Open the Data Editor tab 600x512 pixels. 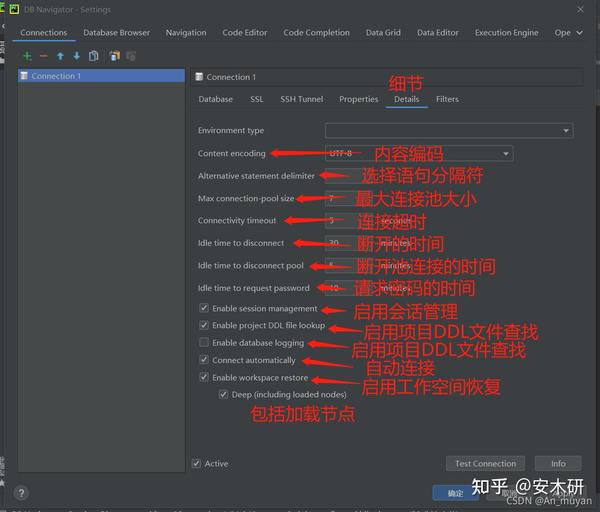point(438,33)
